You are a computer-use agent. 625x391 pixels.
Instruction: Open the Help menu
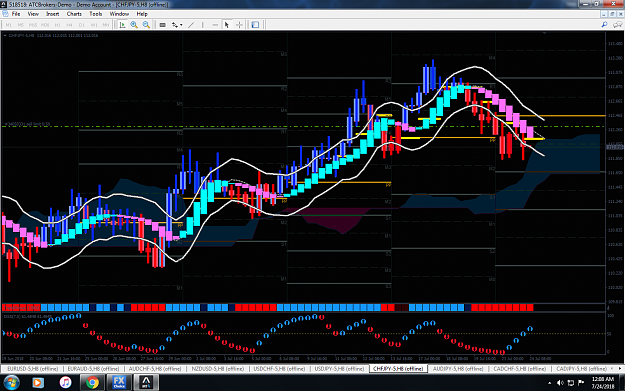[142, 14]
